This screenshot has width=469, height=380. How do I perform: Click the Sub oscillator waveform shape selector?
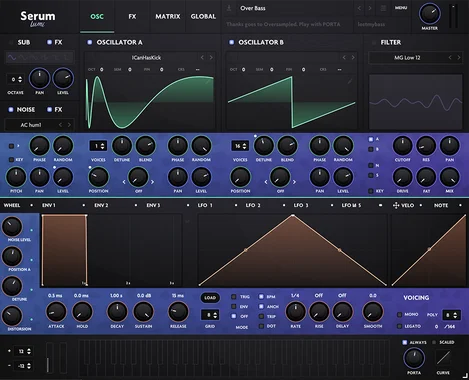pos(39,58)
